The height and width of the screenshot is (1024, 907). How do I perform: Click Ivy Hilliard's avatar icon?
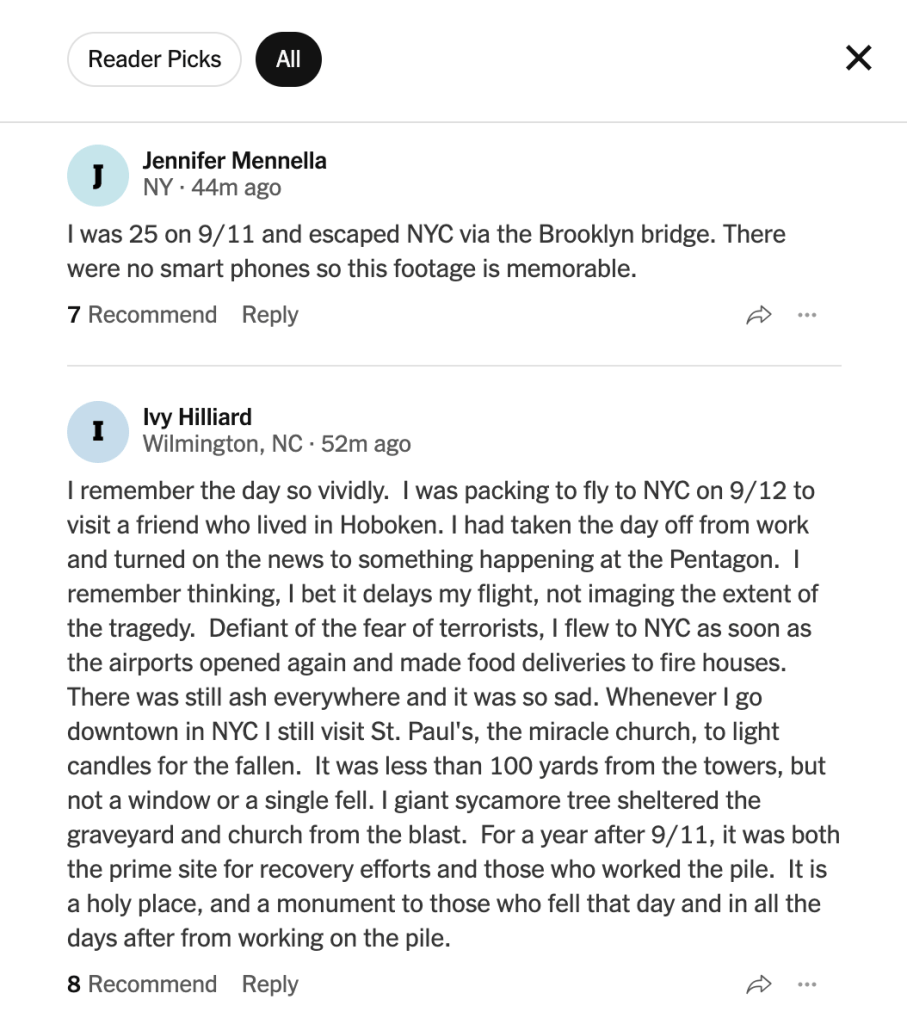[x=98, y=432]
